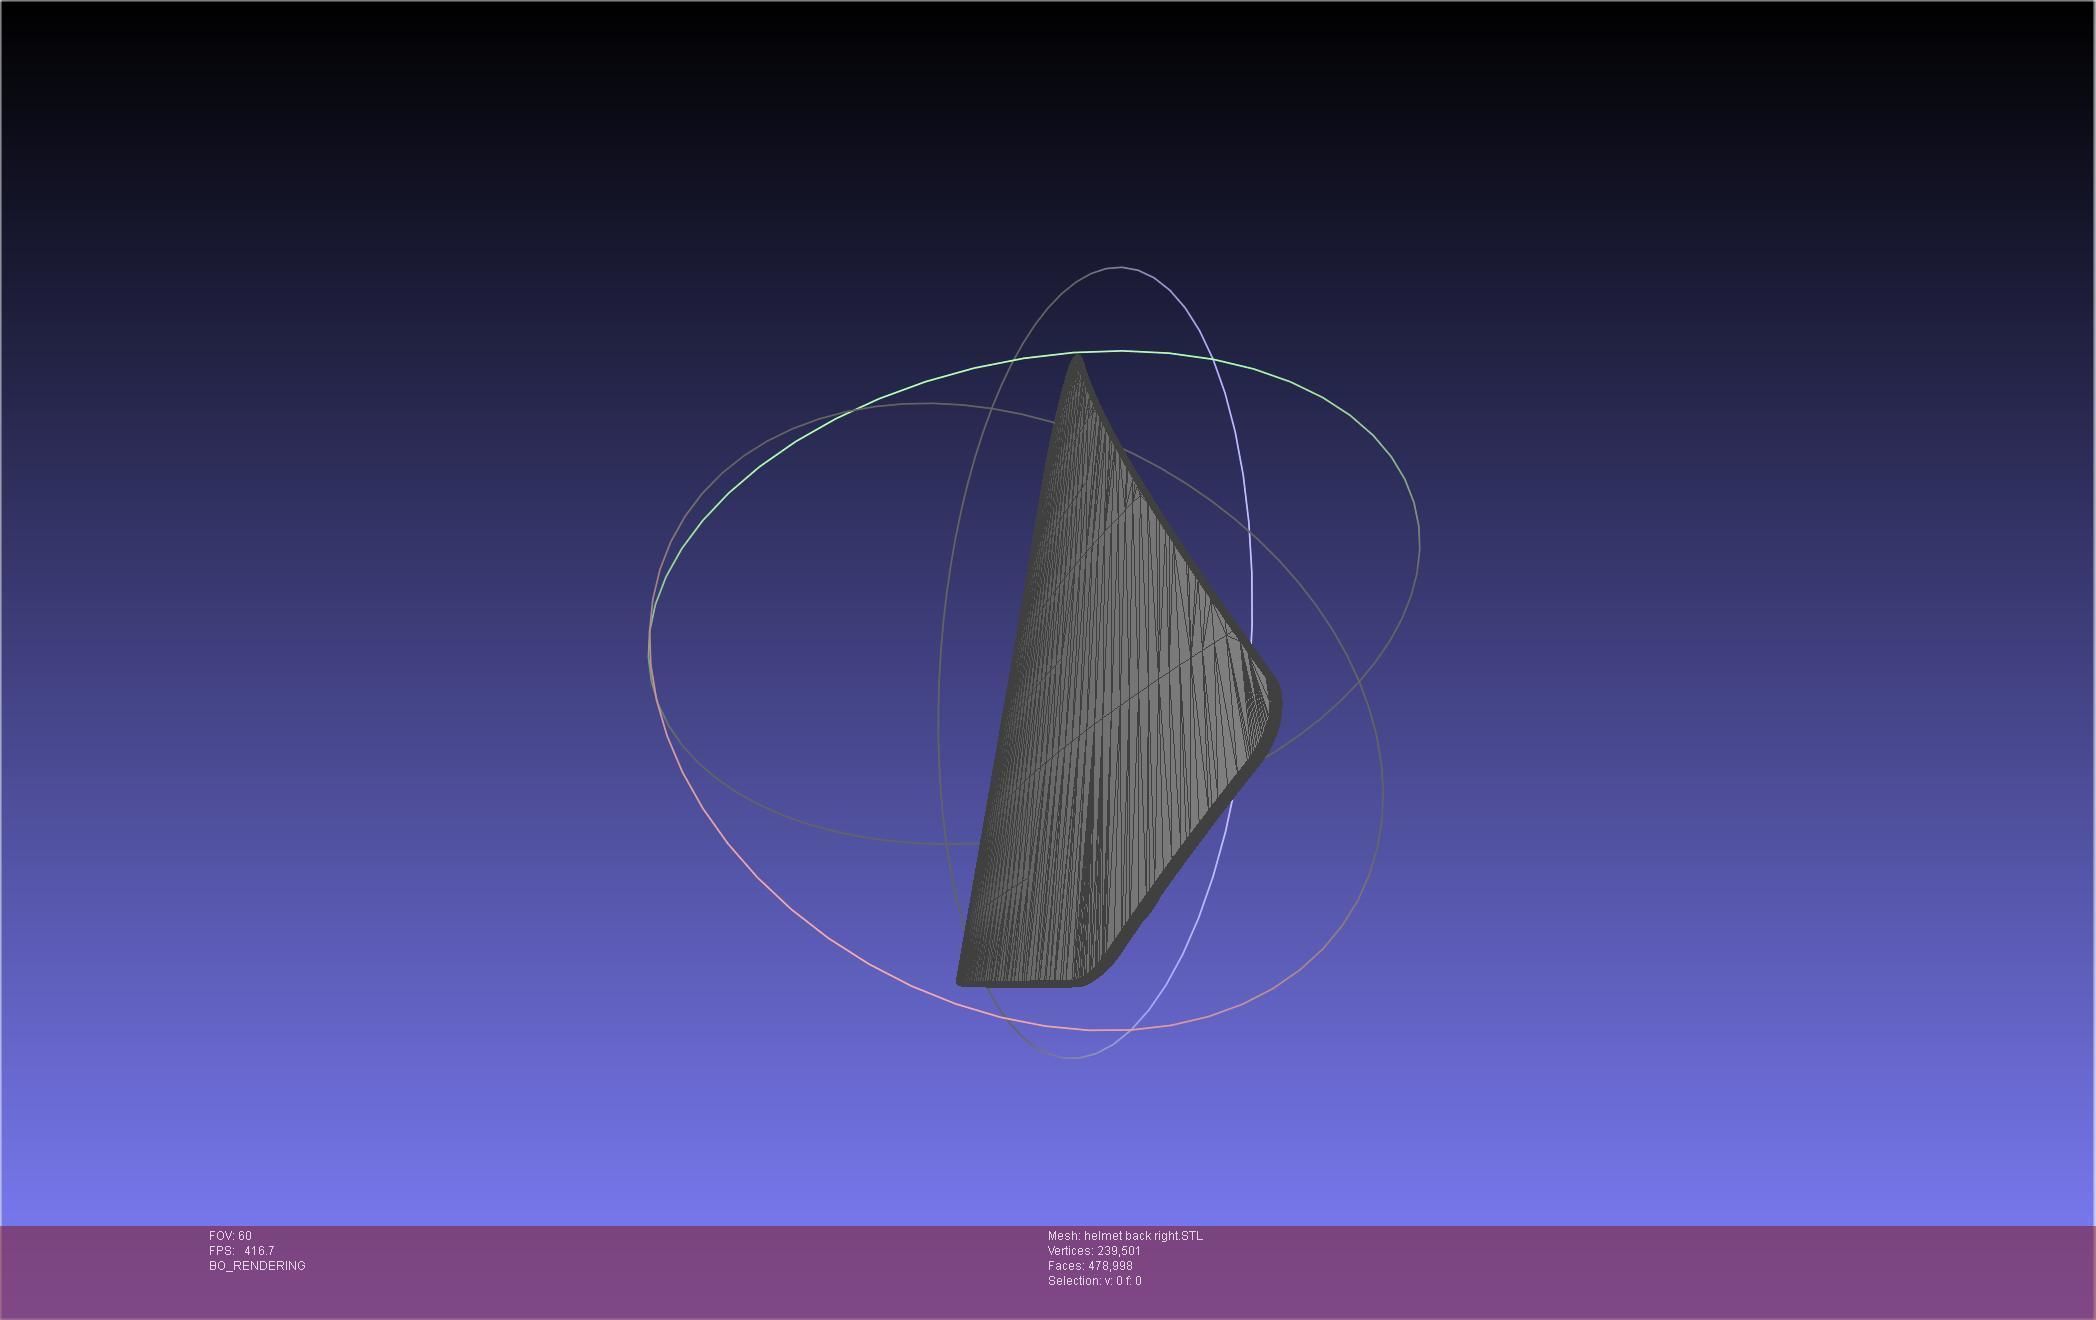
Task: Click the BO_RENDERING status text
Action: (257, 1266)
